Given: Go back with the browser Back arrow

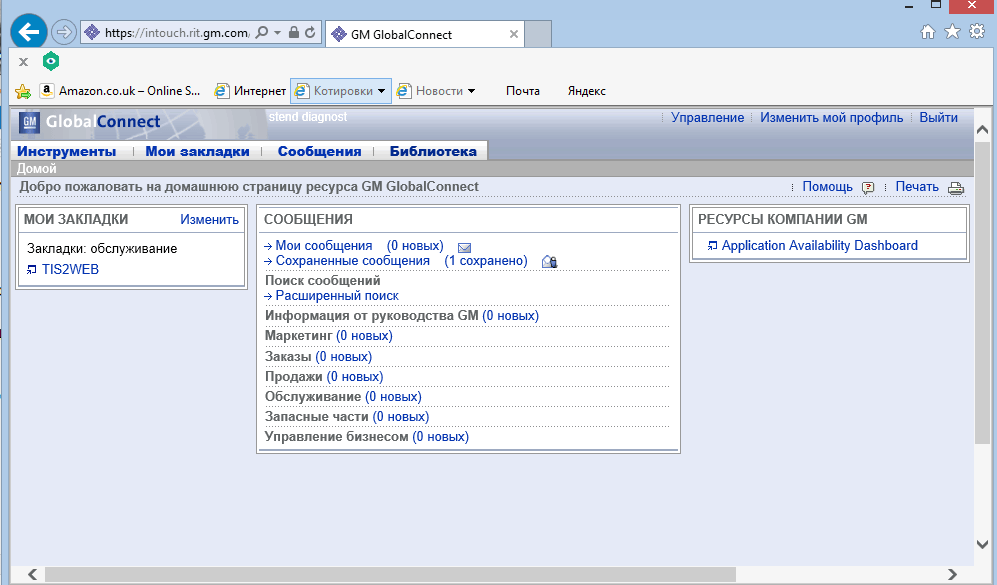Looking at the screenshot, I should coord(29,32).
